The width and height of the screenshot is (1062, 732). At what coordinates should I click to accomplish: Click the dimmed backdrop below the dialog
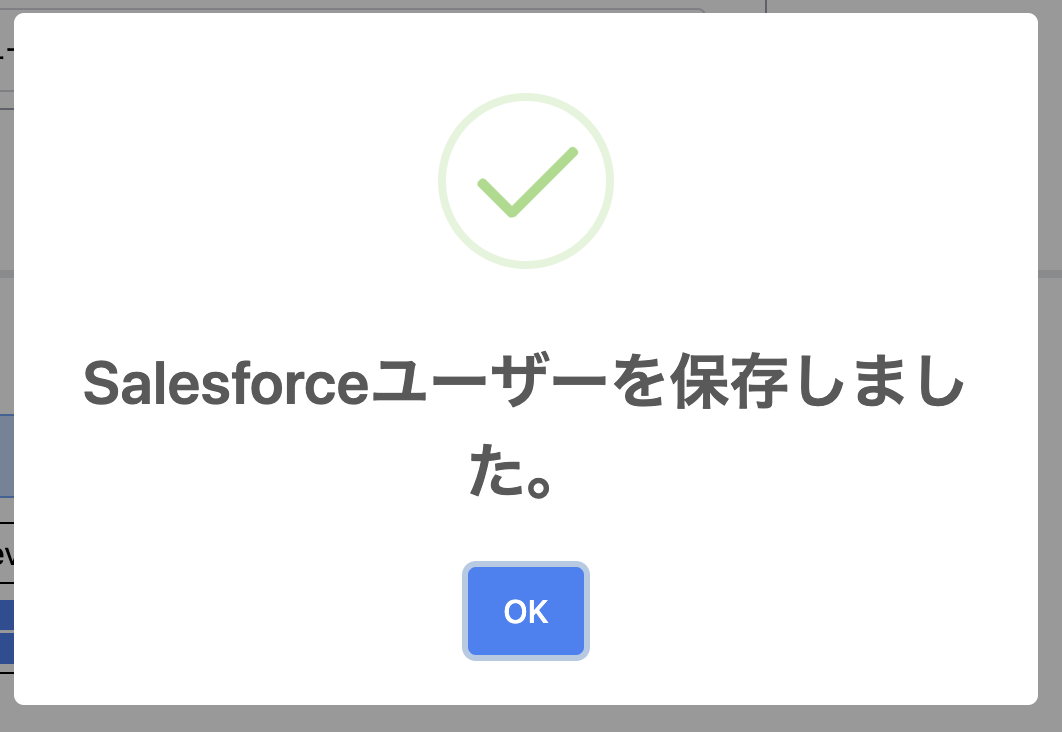530,719
